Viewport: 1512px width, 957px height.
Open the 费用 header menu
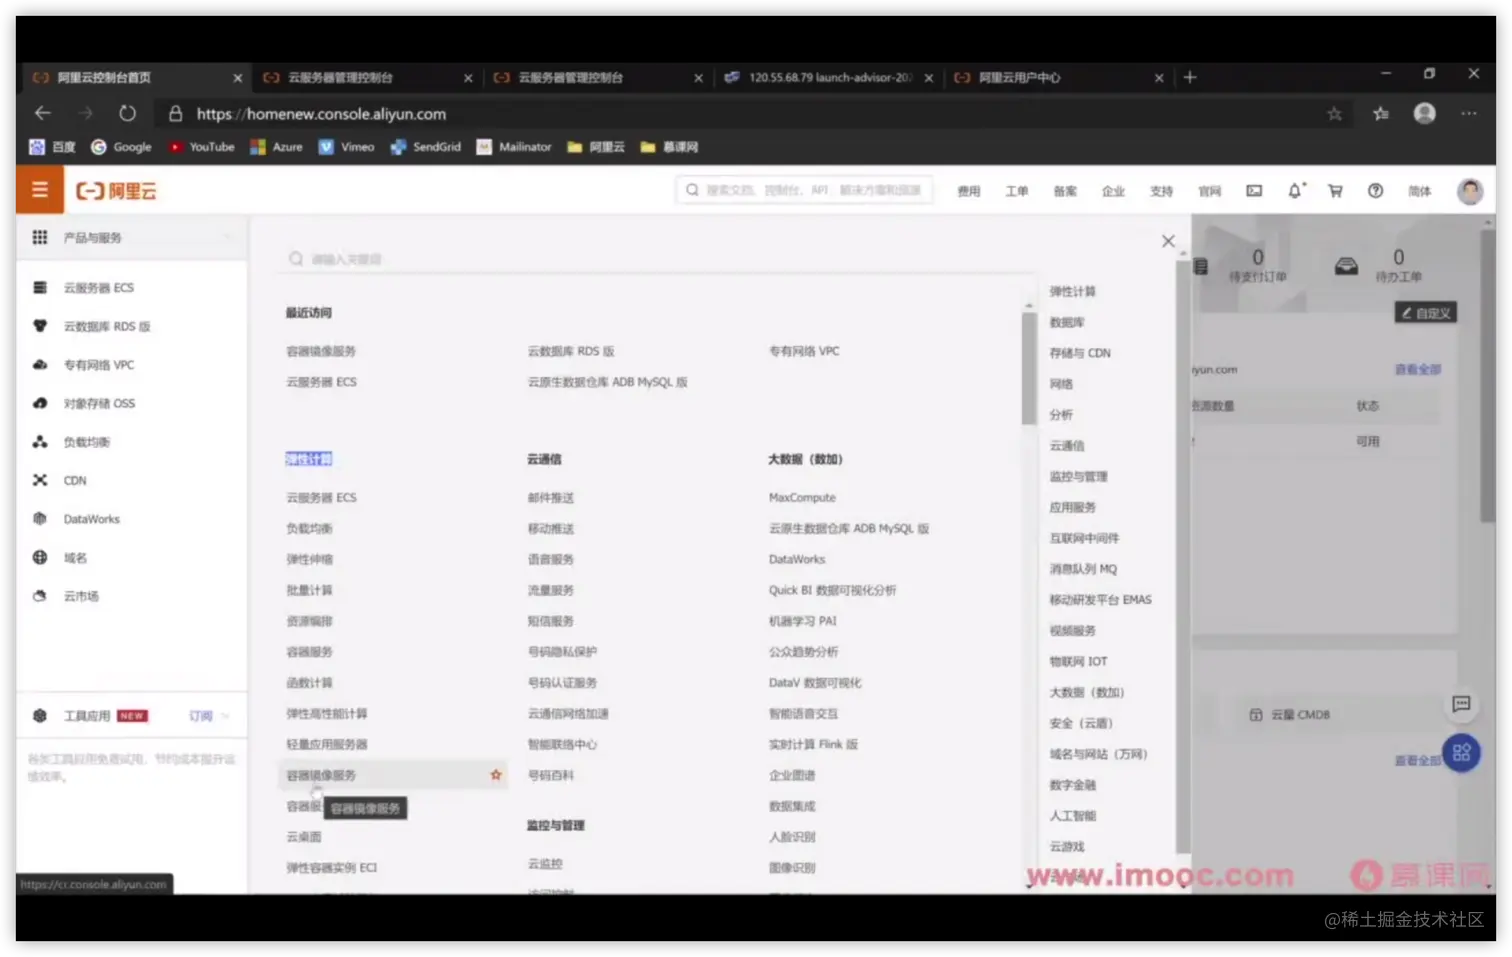click(969, 191)
